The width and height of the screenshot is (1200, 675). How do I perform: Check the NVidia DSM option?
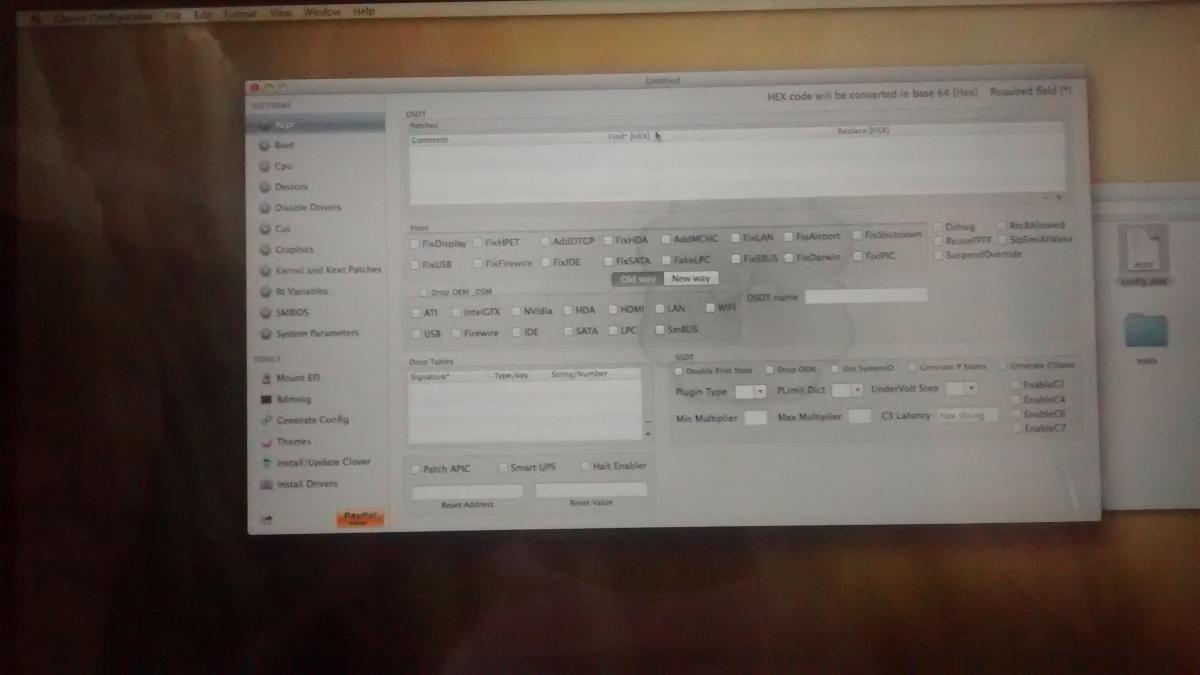click(x=516, y=311)
